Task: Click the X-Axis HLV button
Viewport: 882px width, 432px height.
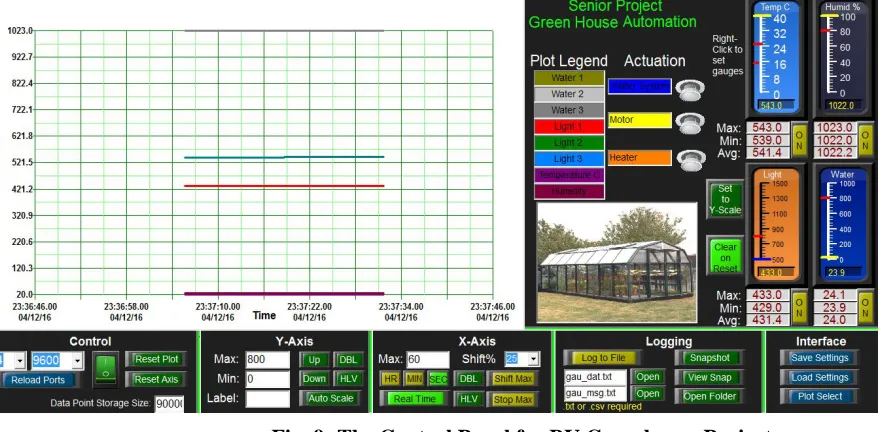Action: (x=468, y=399)
